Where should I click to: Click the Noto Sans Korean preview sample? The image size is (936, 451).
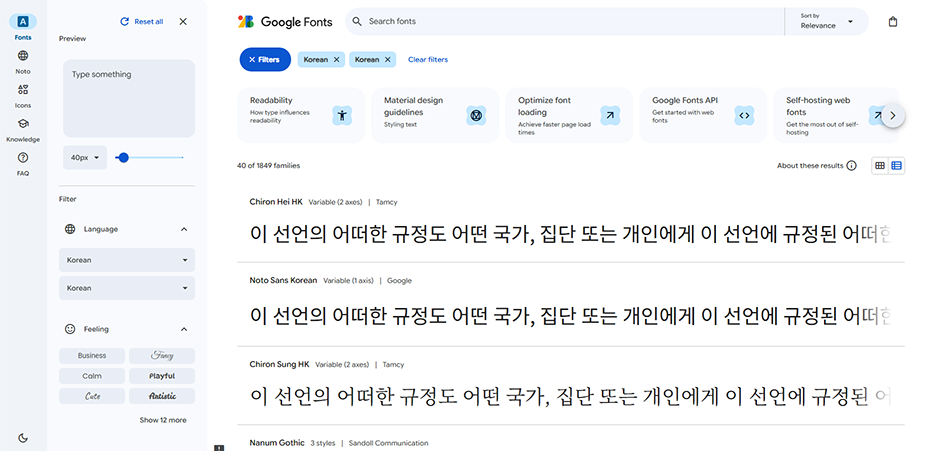click(x=571, y=315)
